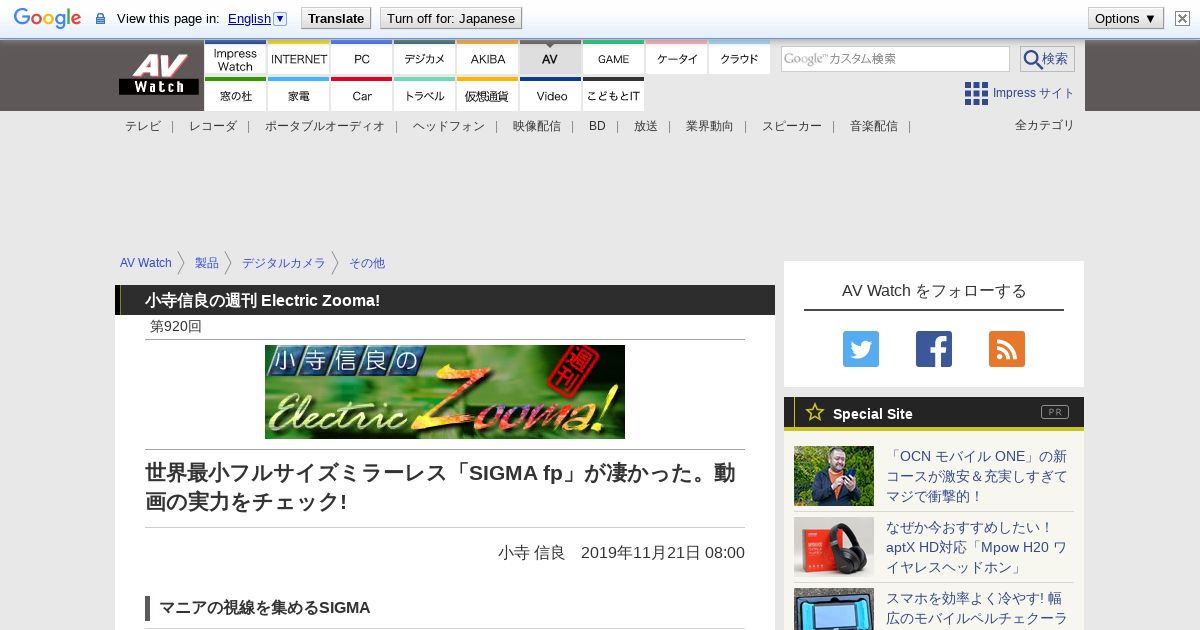
Task: Open the OCN モバイル ONE article link
Action: [977, 476]
